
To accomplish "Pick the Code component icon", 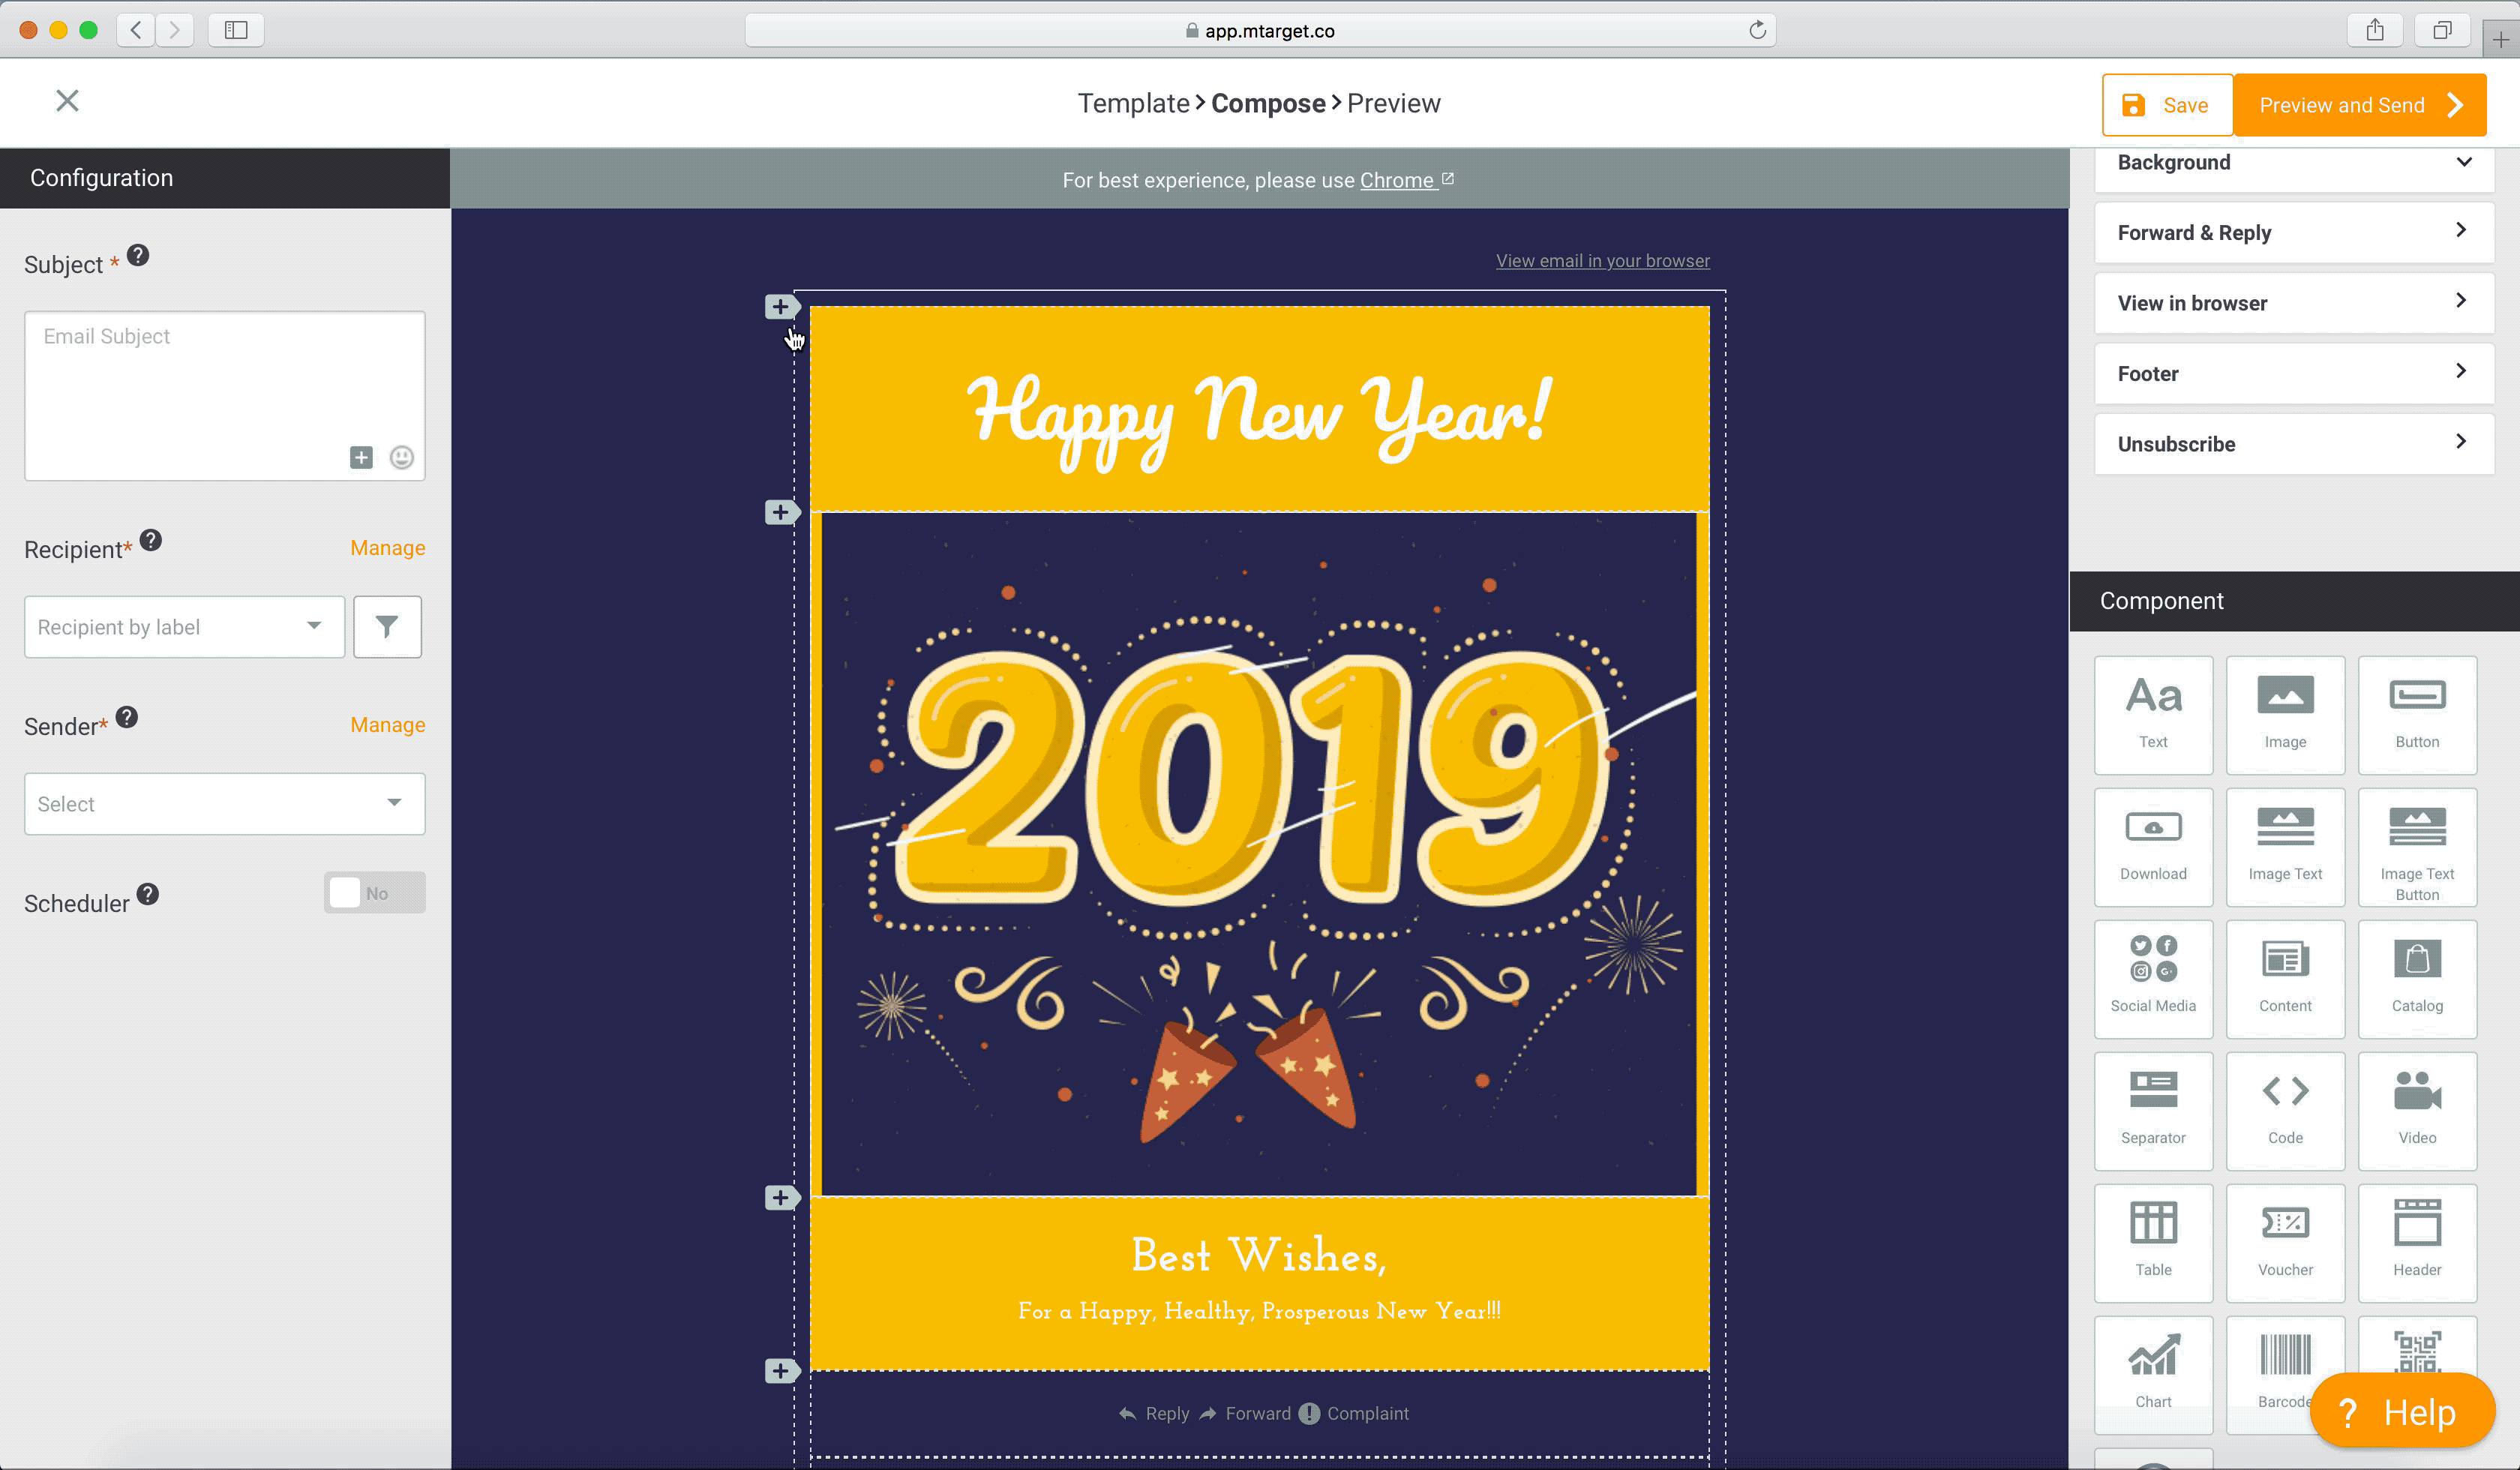I will pos(2284,1109).
